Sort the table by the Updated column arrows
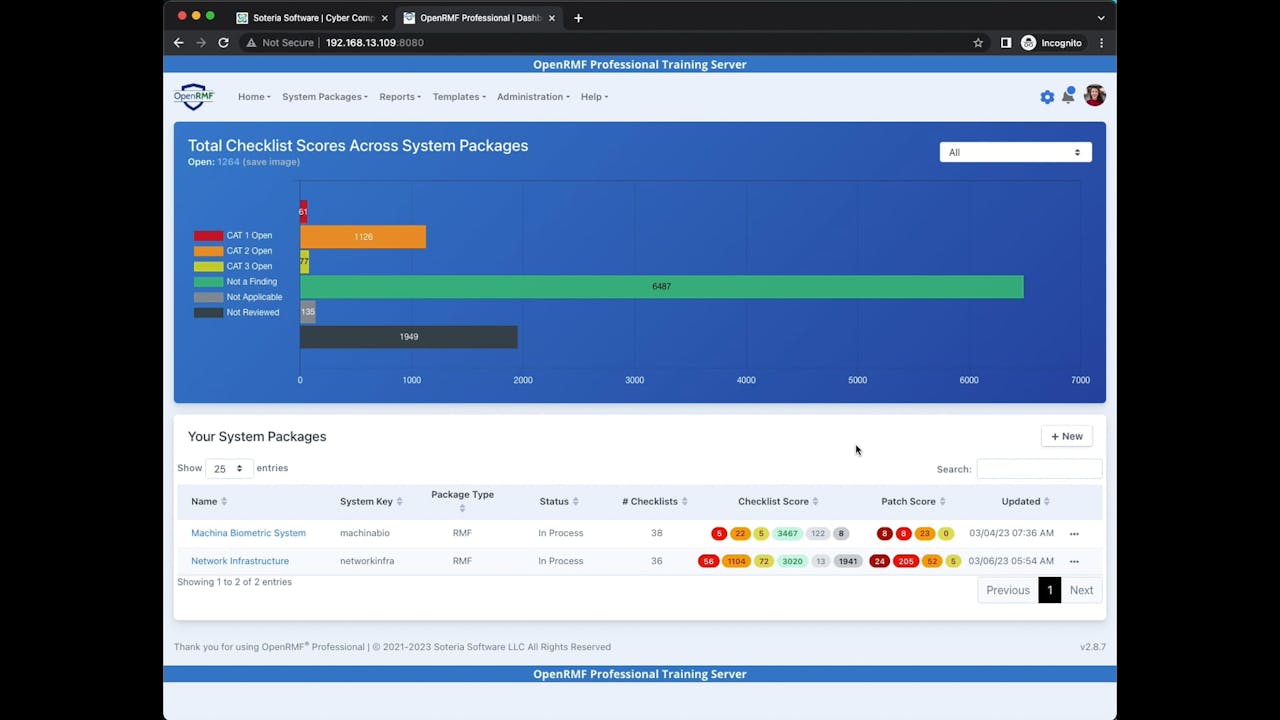This screenshot has height=720, width=1280. [x=1048, y=501]
